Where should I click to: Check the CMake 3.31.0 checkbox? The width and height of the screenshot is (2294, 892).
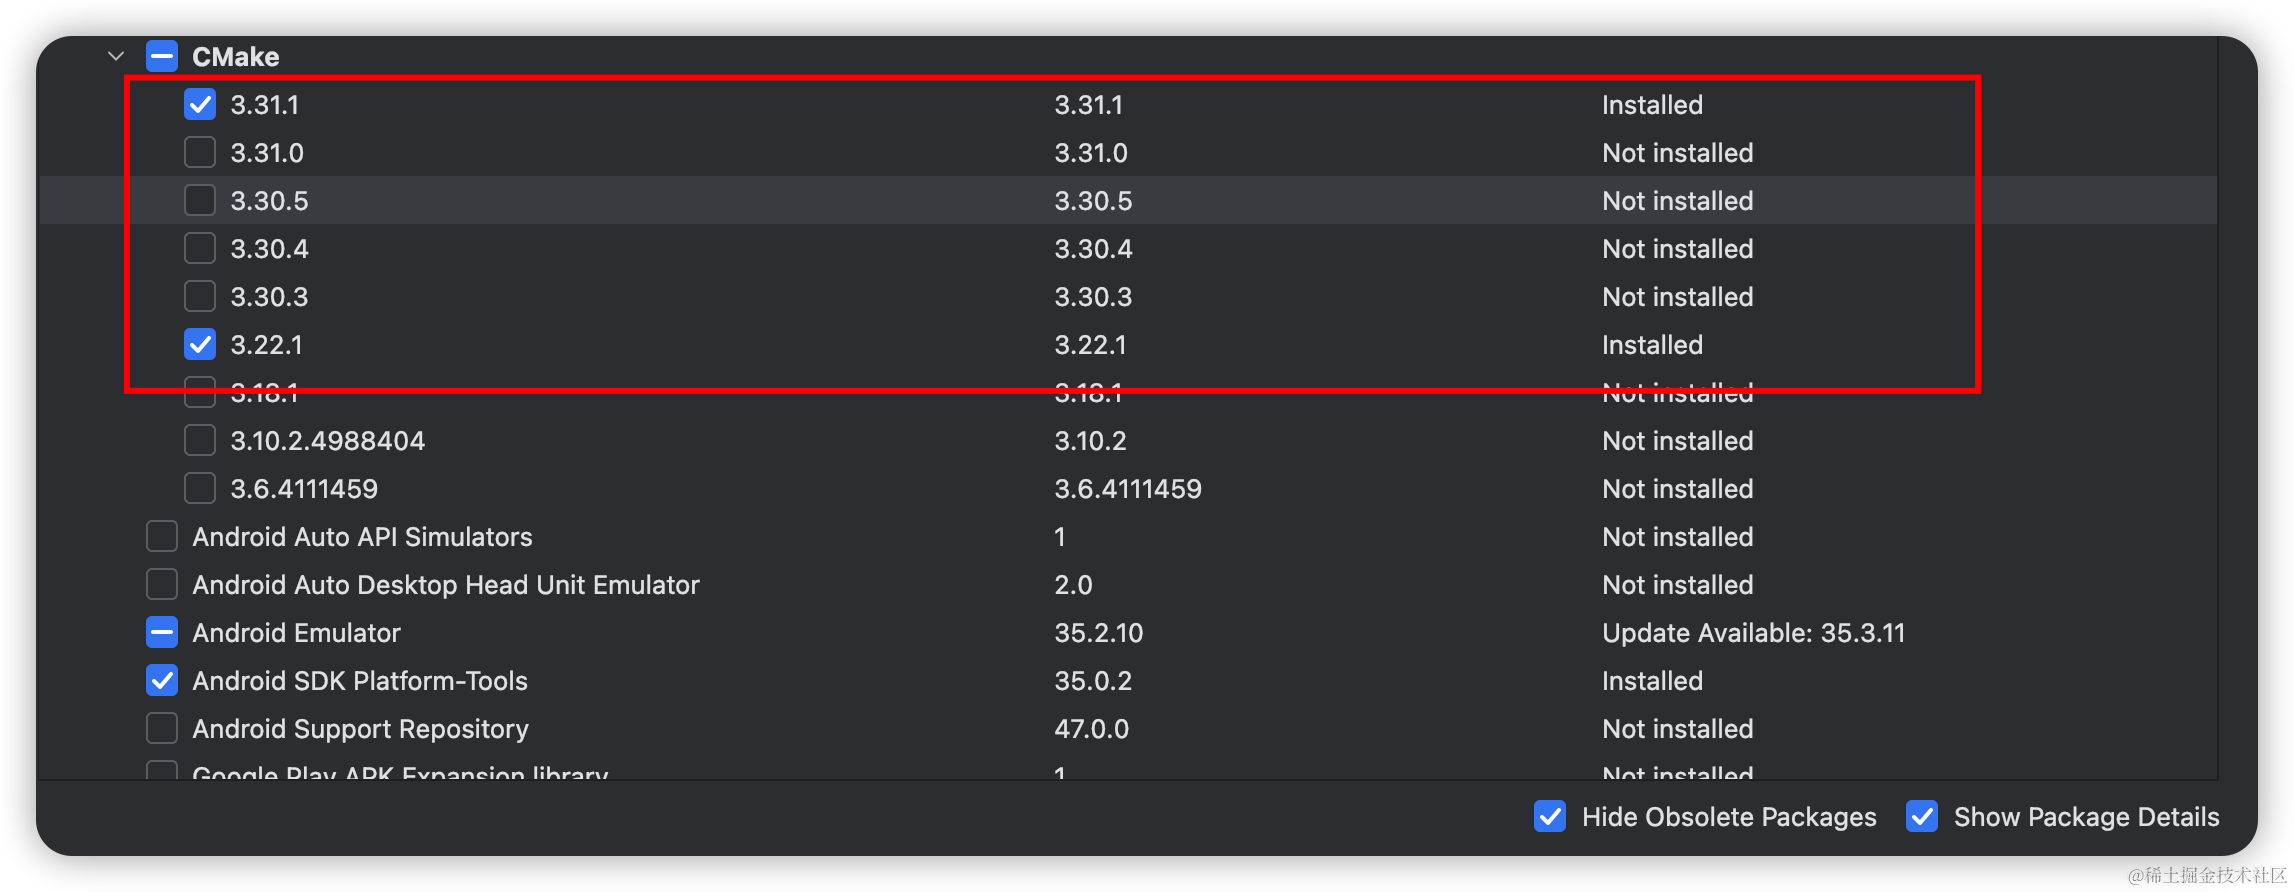tap(200, 152)
